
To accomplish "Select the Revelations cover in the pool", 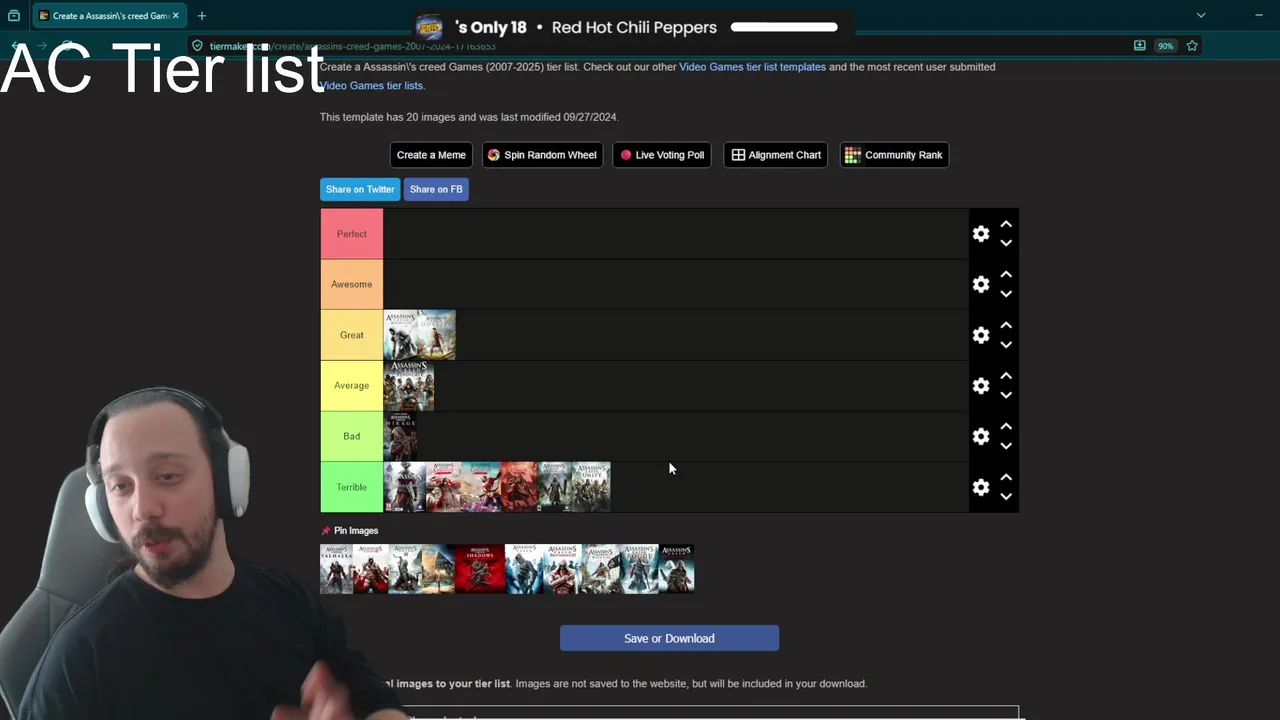I will [676, 569].
